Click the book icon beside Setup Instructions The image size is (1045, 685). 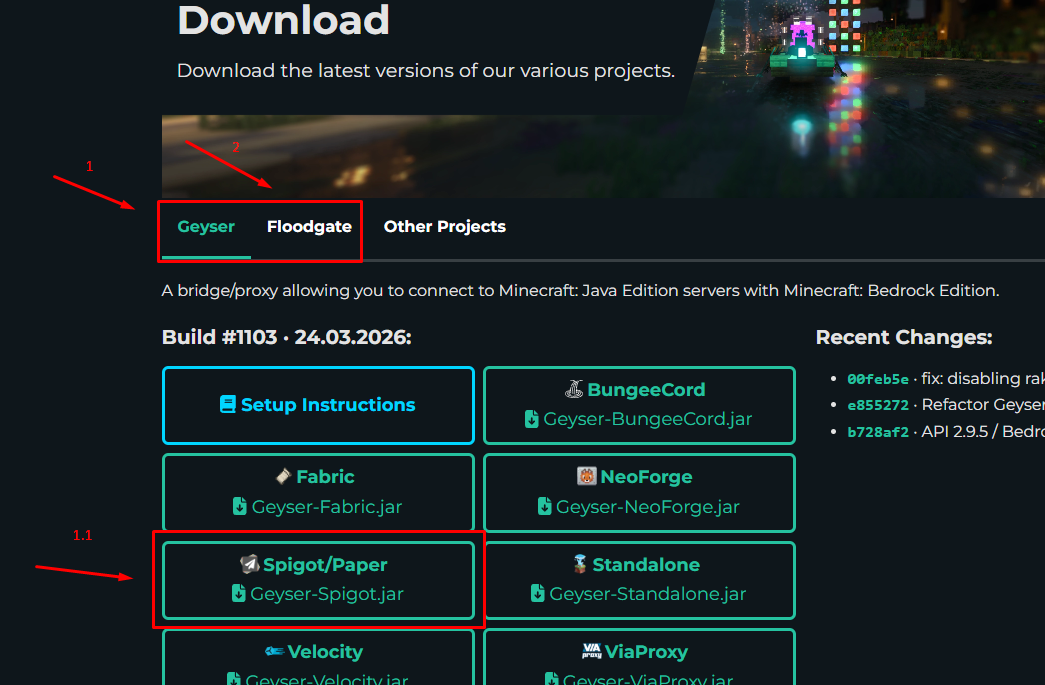click(228, 404)
